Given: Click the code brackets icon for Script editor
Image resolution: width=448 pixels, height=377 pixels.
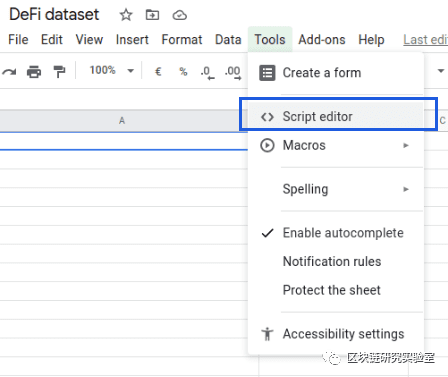Looking at the screenshot, I should click(x=267, y=117).
